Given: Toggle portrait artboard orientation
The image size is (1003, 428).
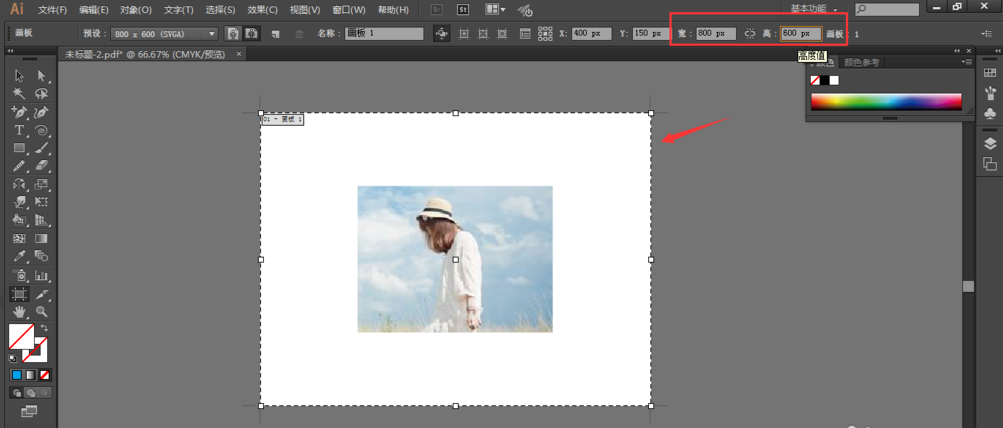Looking at the screenshot, I should (232, 33).
